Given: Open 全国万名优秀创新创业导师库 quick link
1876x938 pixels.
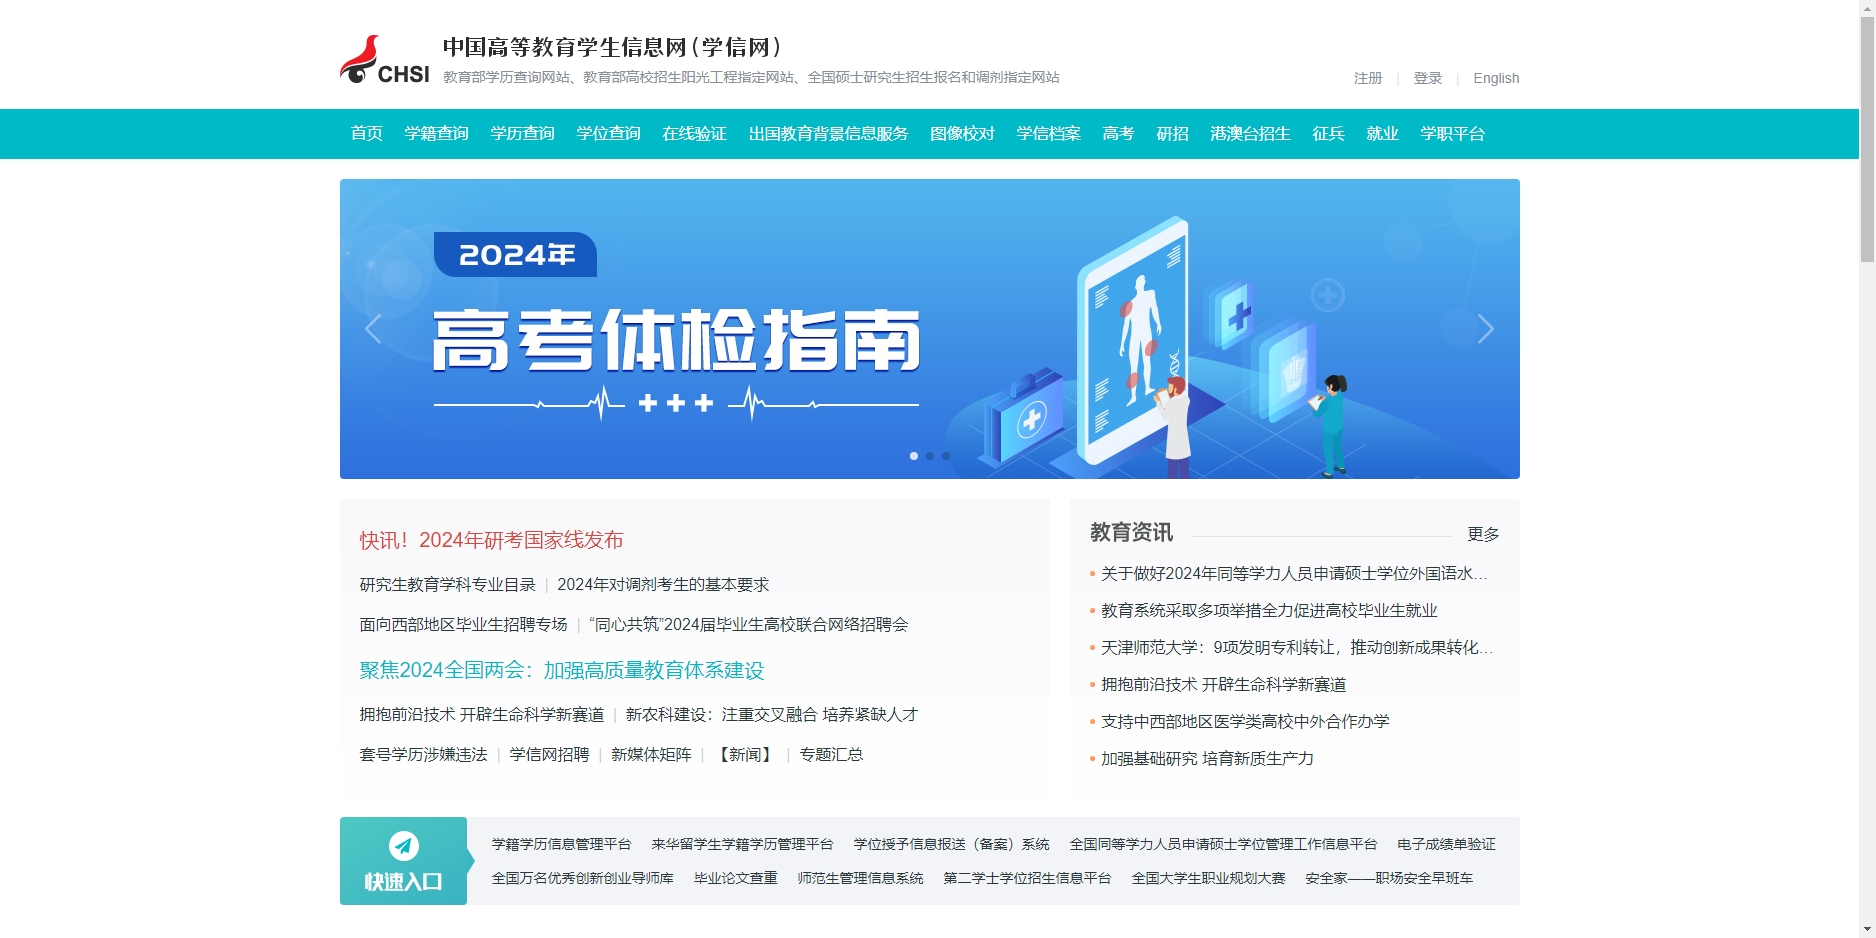Looking at the screenshot, I should pos(582,878).
